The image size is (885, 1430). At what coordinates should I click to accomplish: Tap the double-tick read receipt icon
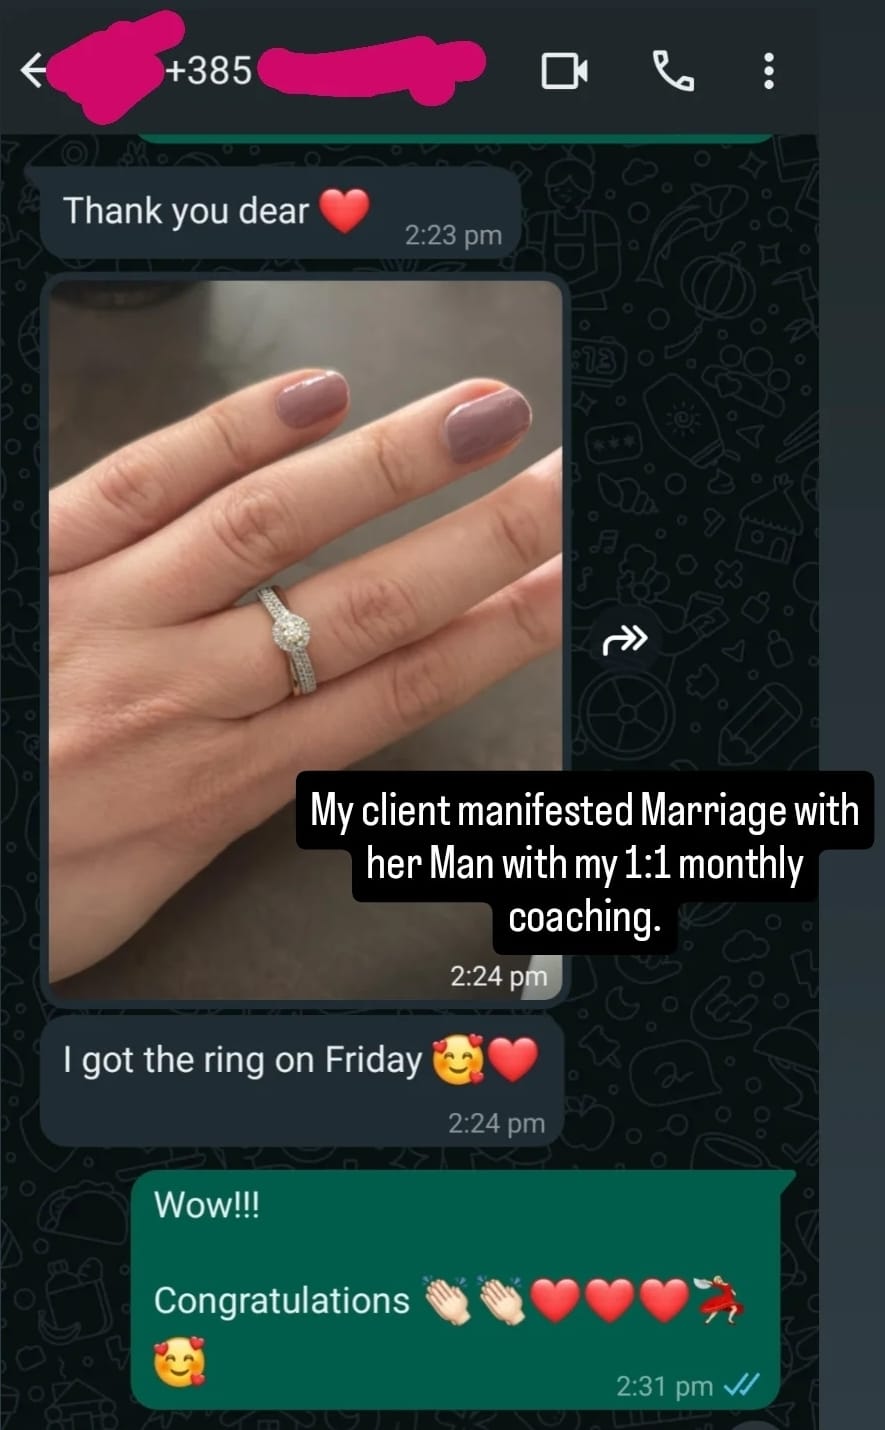(741, 1384)
